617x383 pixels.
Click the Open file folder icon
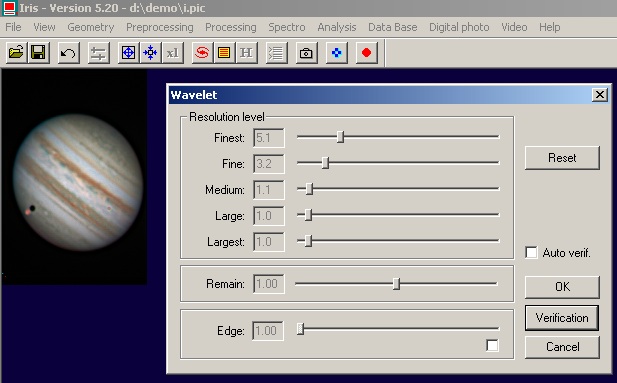16,53
